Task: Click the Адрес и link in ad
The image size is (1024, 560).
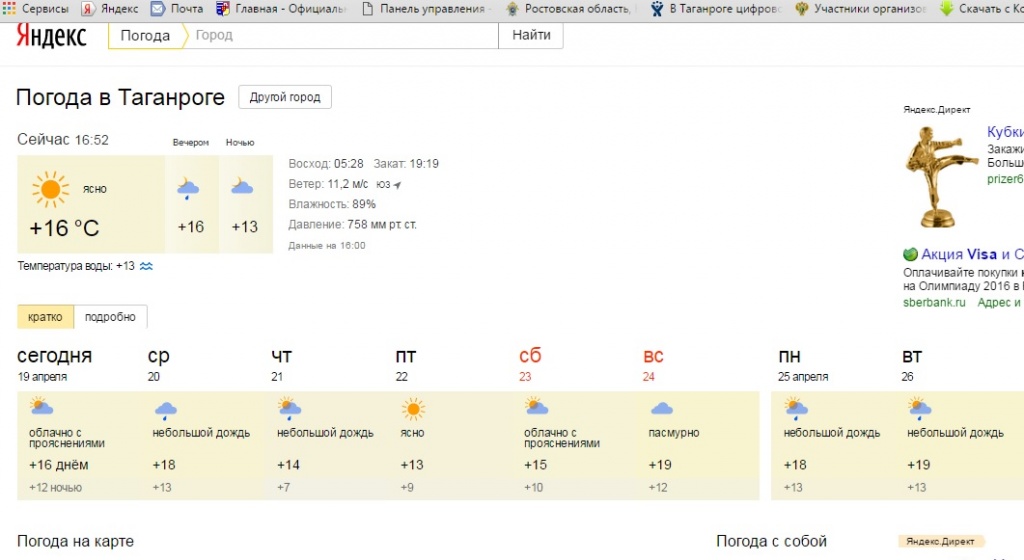Action: (x=999, y=302)
